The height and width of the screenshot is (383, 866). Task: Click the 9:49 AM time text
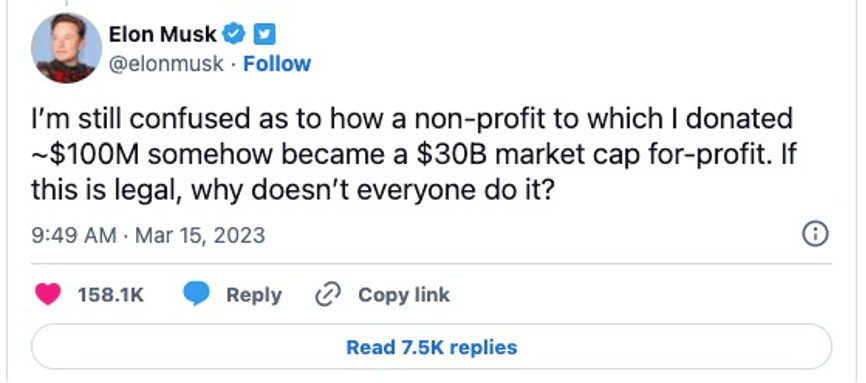(x=74, y=235)
